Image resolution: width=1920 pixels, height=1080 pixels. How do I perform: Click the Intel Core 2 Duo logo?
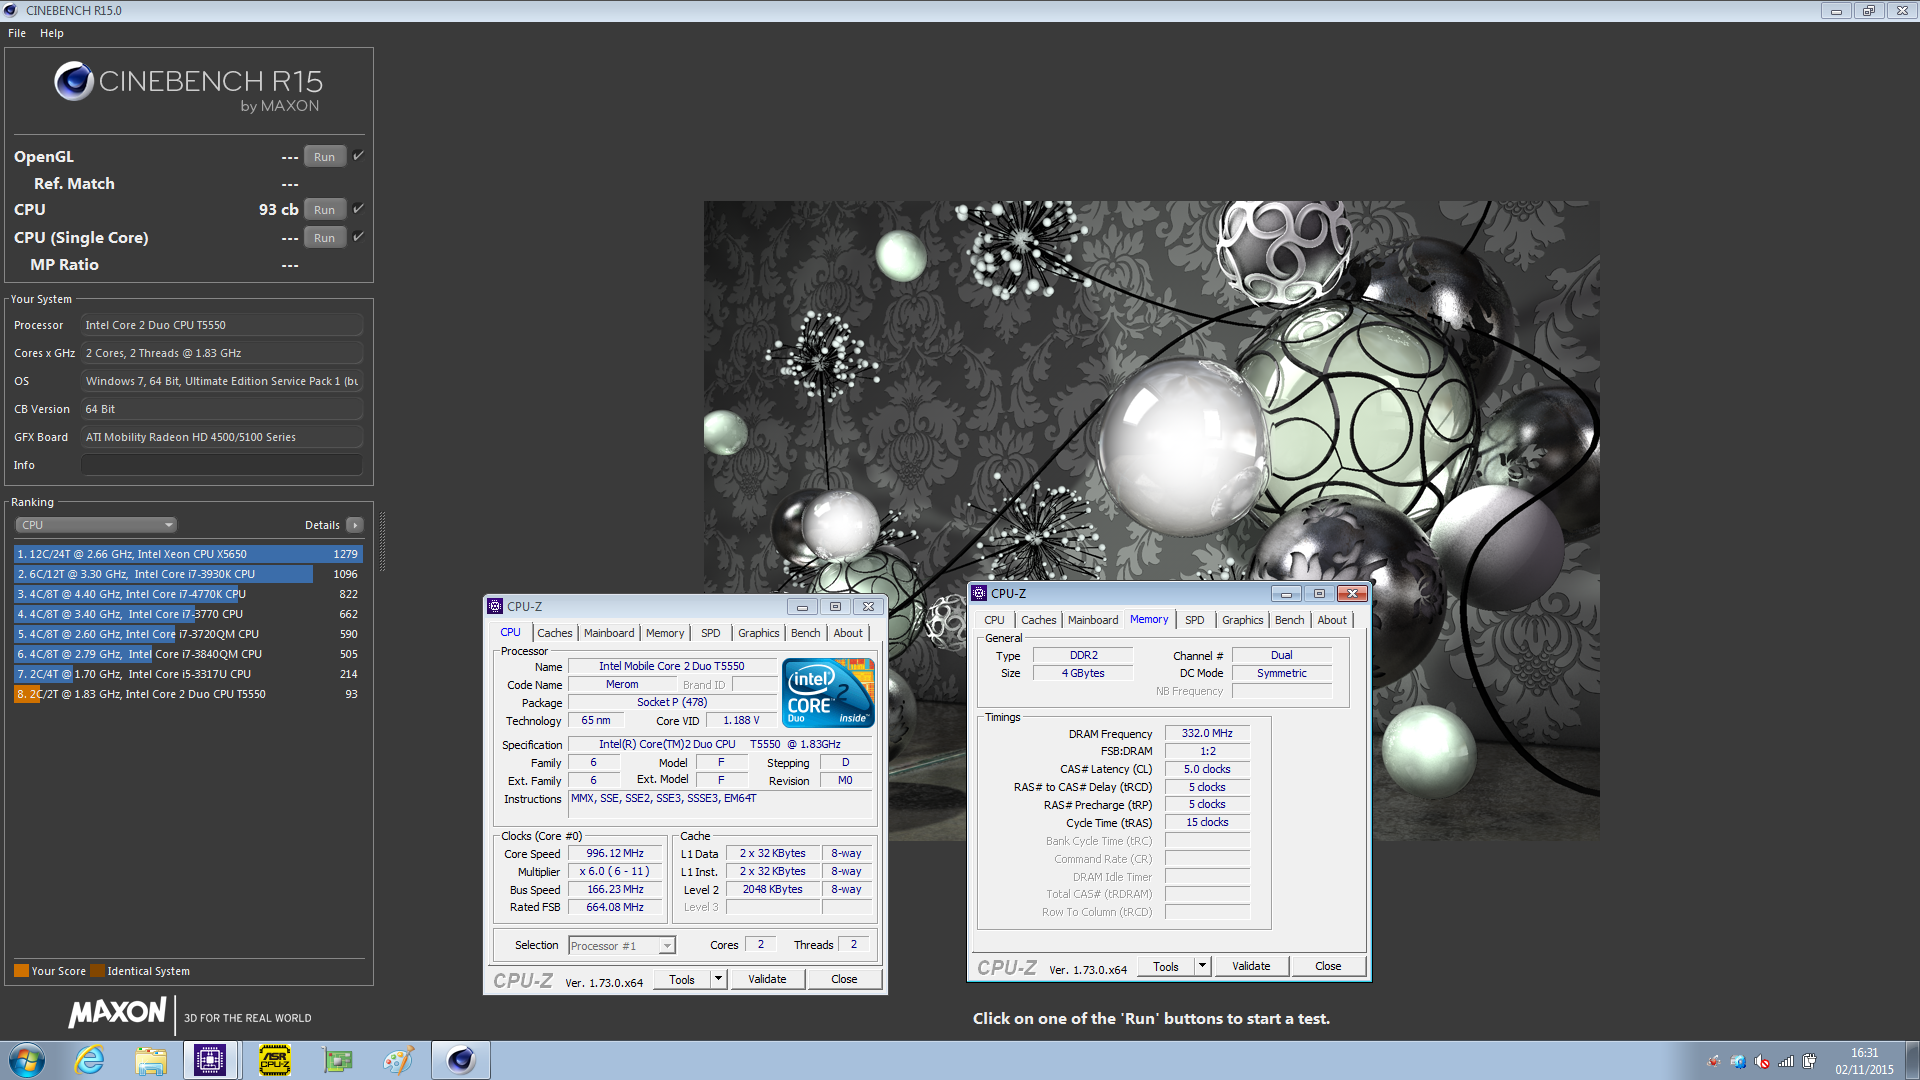828,692
